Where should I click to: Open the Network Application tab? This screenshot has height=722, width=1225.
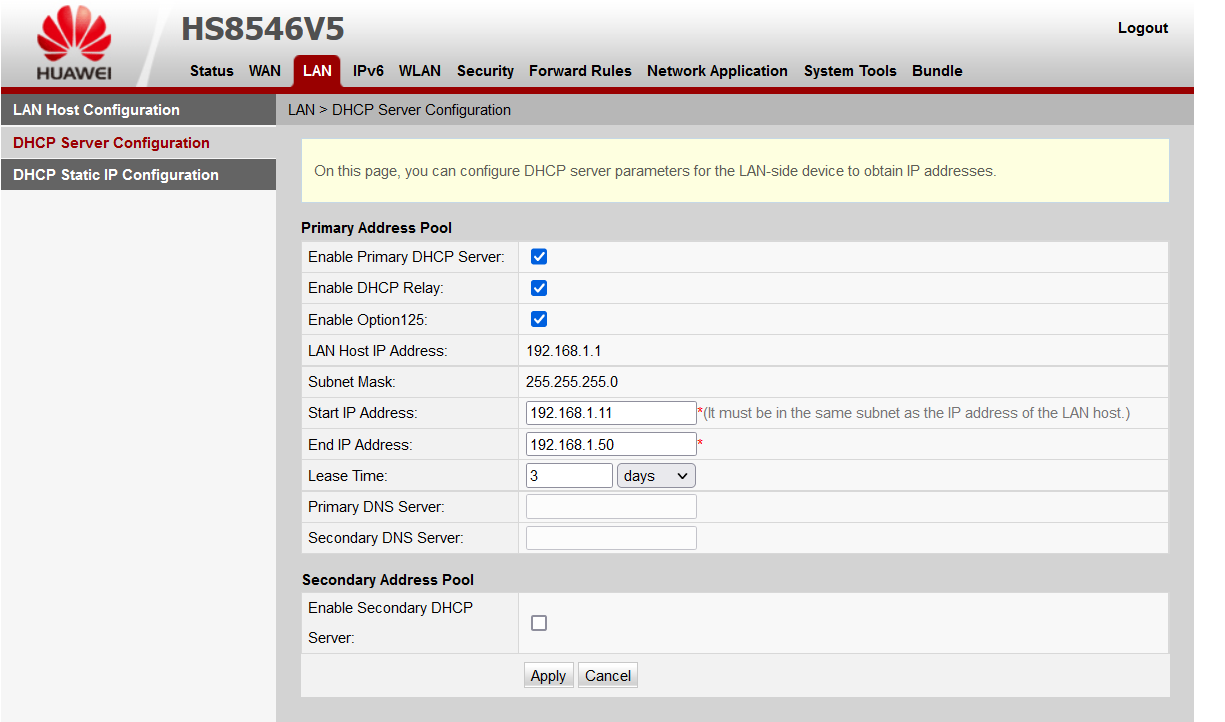click(717, 71)
